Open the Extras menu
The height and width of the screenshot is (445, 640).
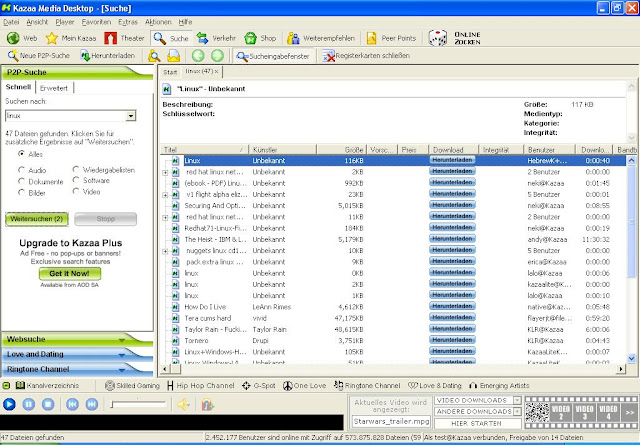128,22
